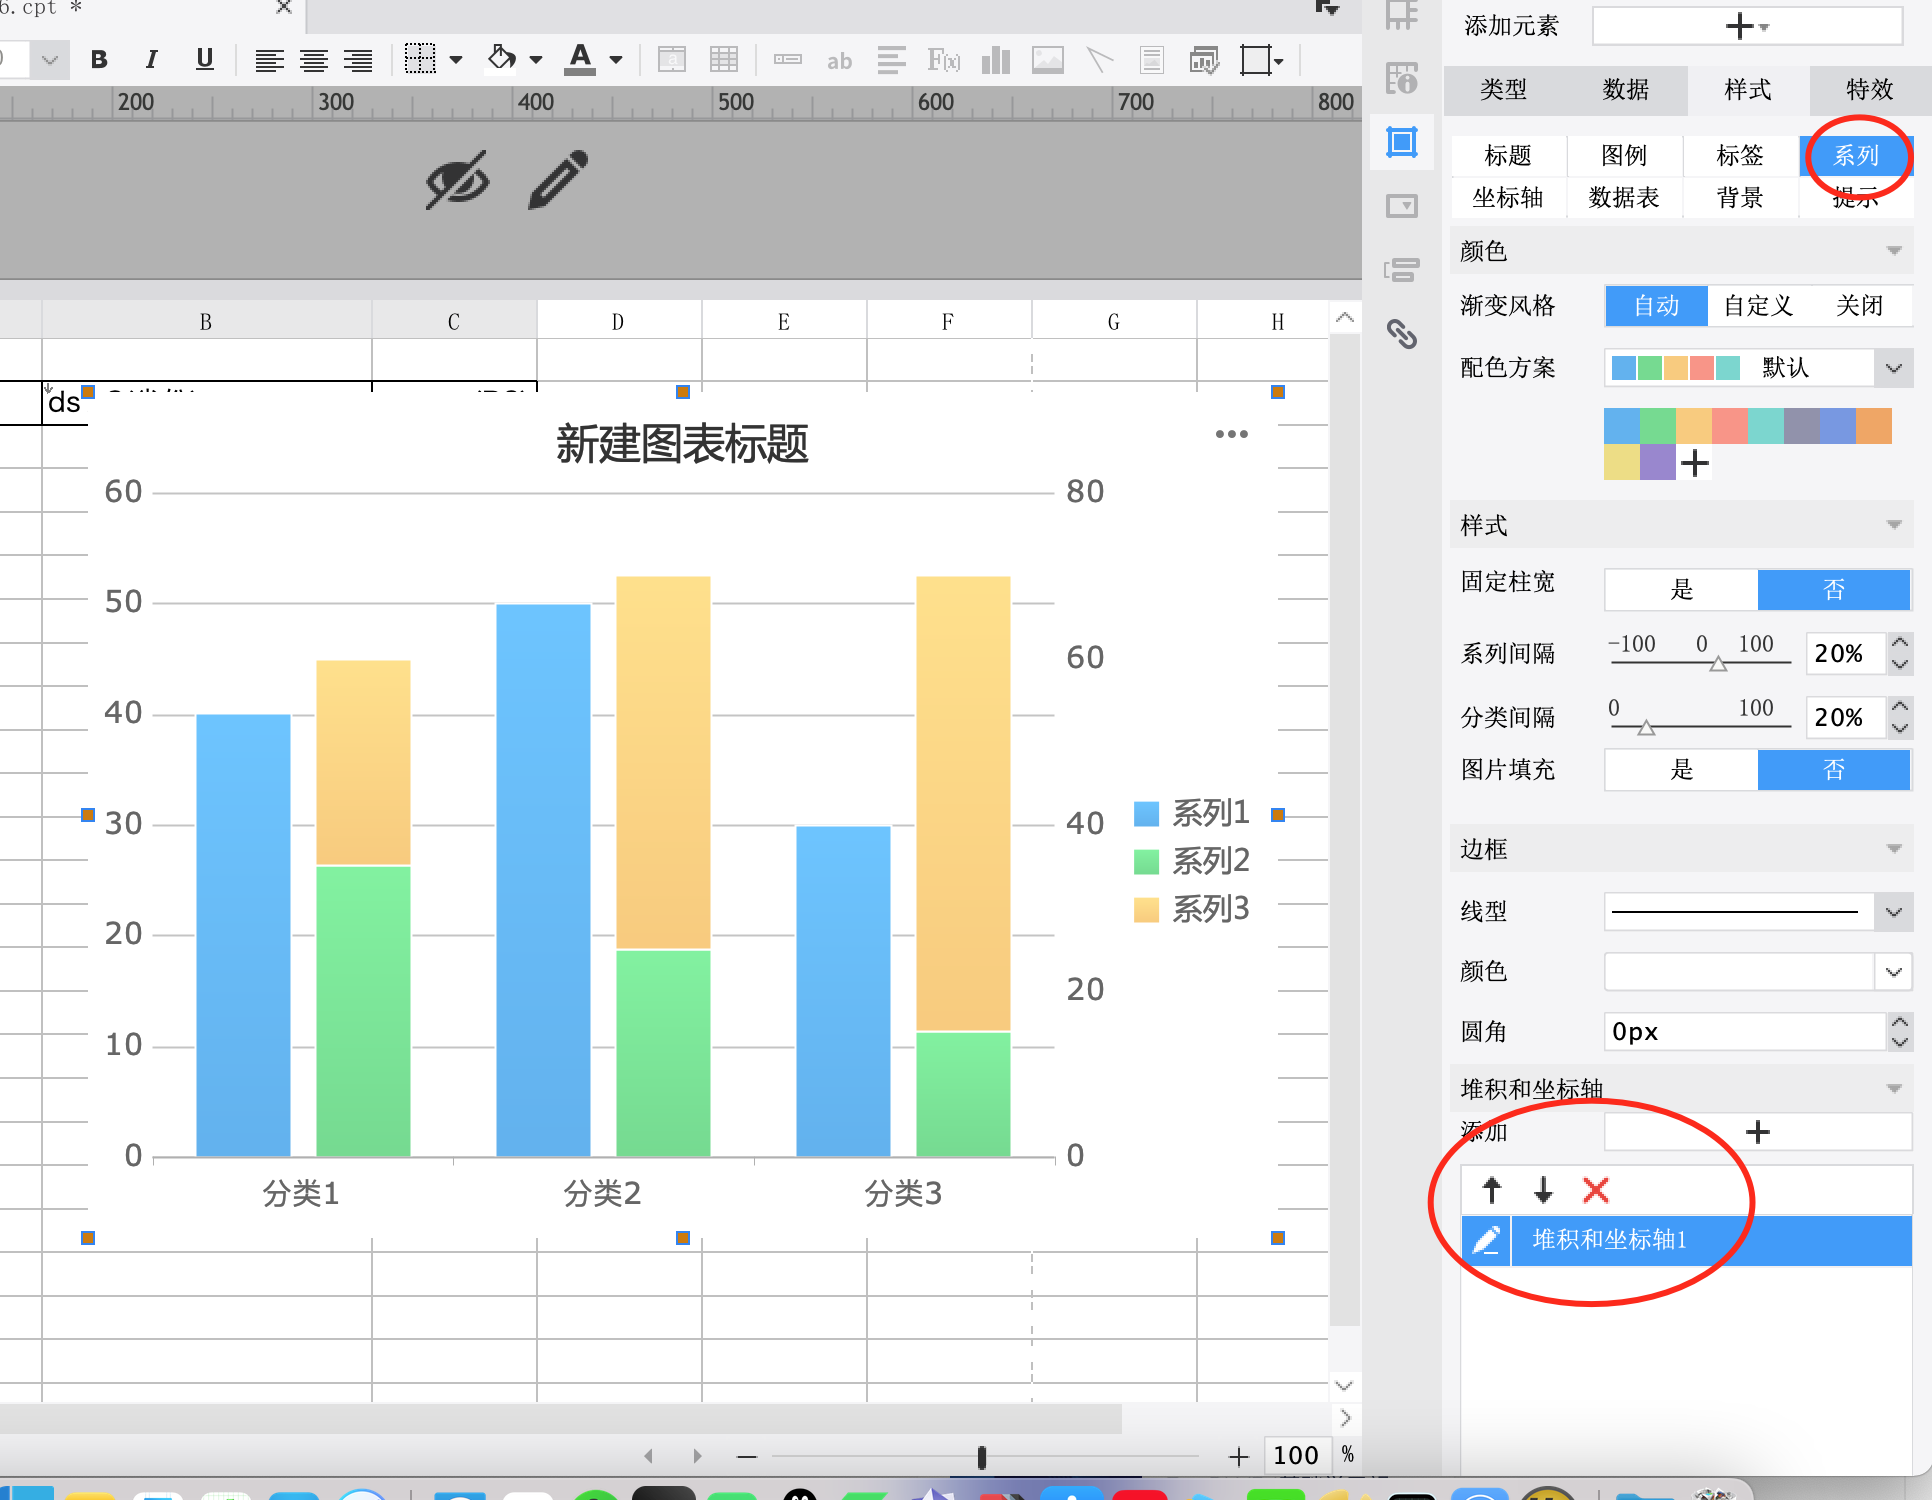Image resolution: width=1932 pixels, height=1500 pixels.
Task: Set 图片填充 to 否
Action: tap(1834, 770)
